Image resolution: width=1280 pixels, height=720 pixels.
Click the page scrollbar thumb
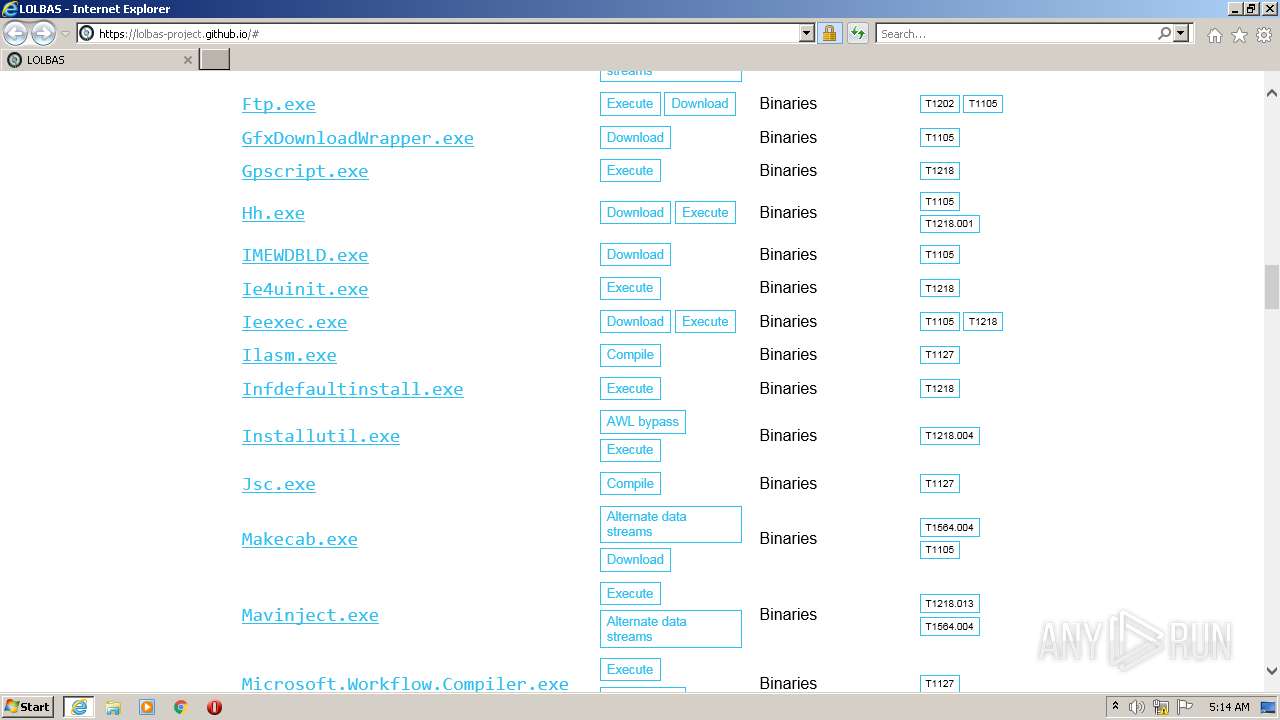click(x=1272, y=287)
